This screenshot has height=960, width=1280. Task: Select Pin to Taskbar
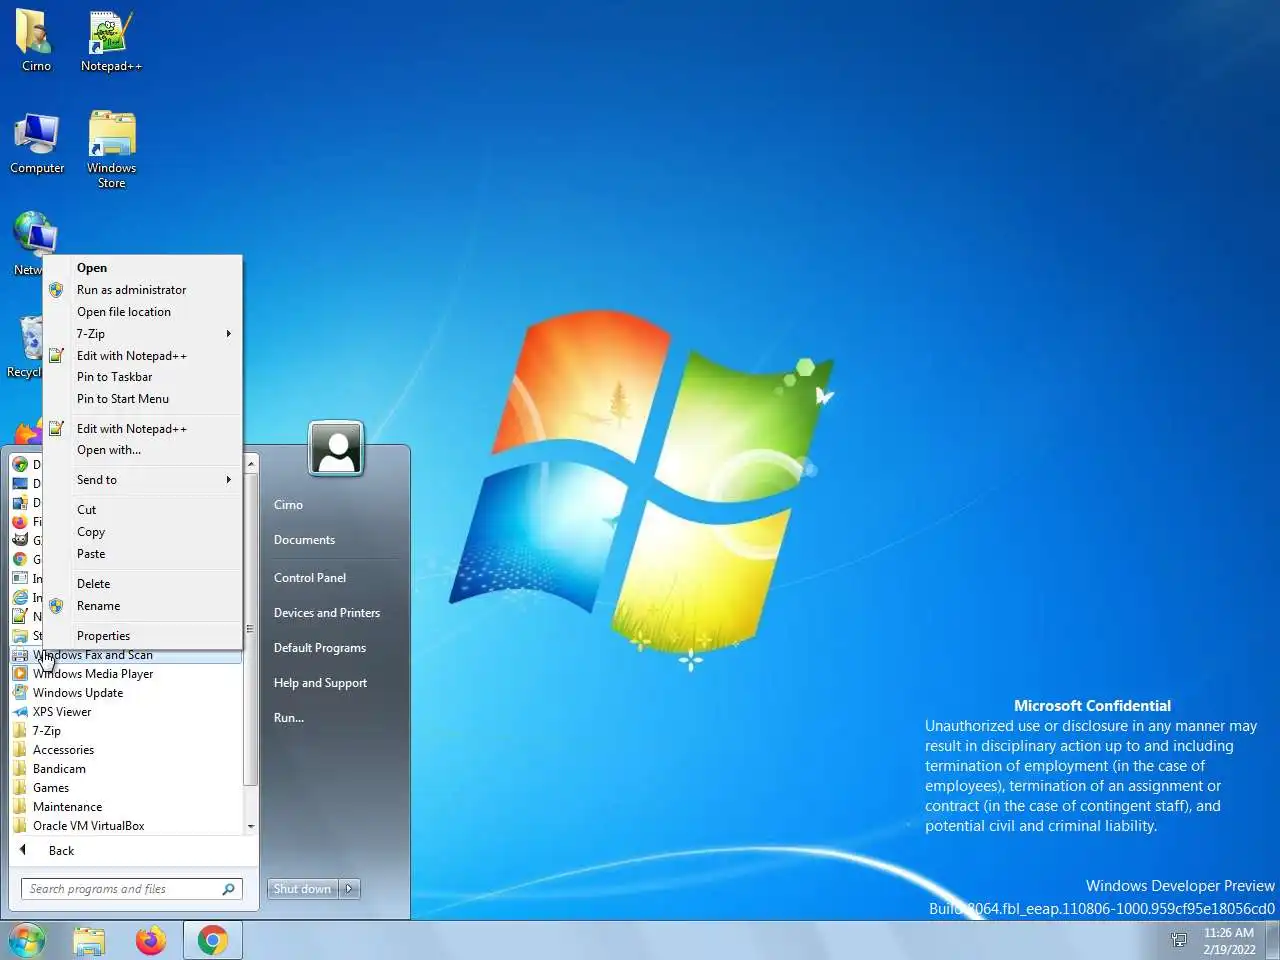(x=143, y=377)
